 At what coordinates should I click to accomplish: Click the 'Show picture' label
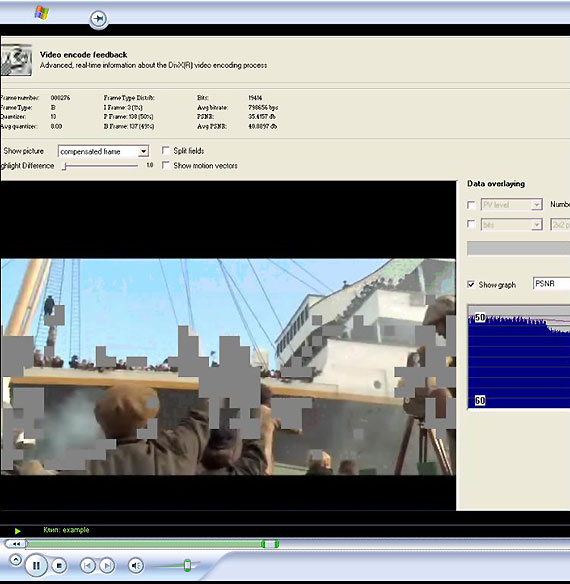pyautogui.click(x=23, y=151)
